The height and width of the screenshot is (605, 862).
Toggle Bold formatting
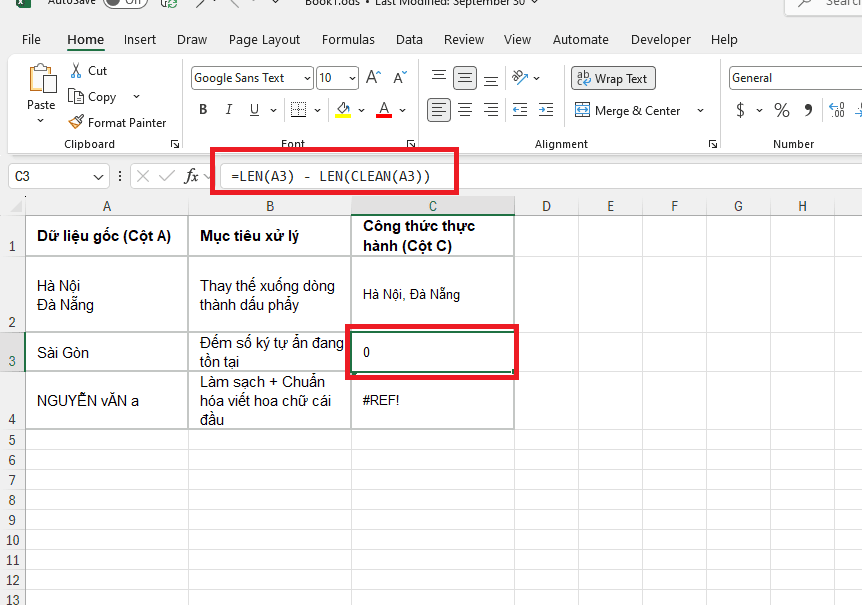203,110
